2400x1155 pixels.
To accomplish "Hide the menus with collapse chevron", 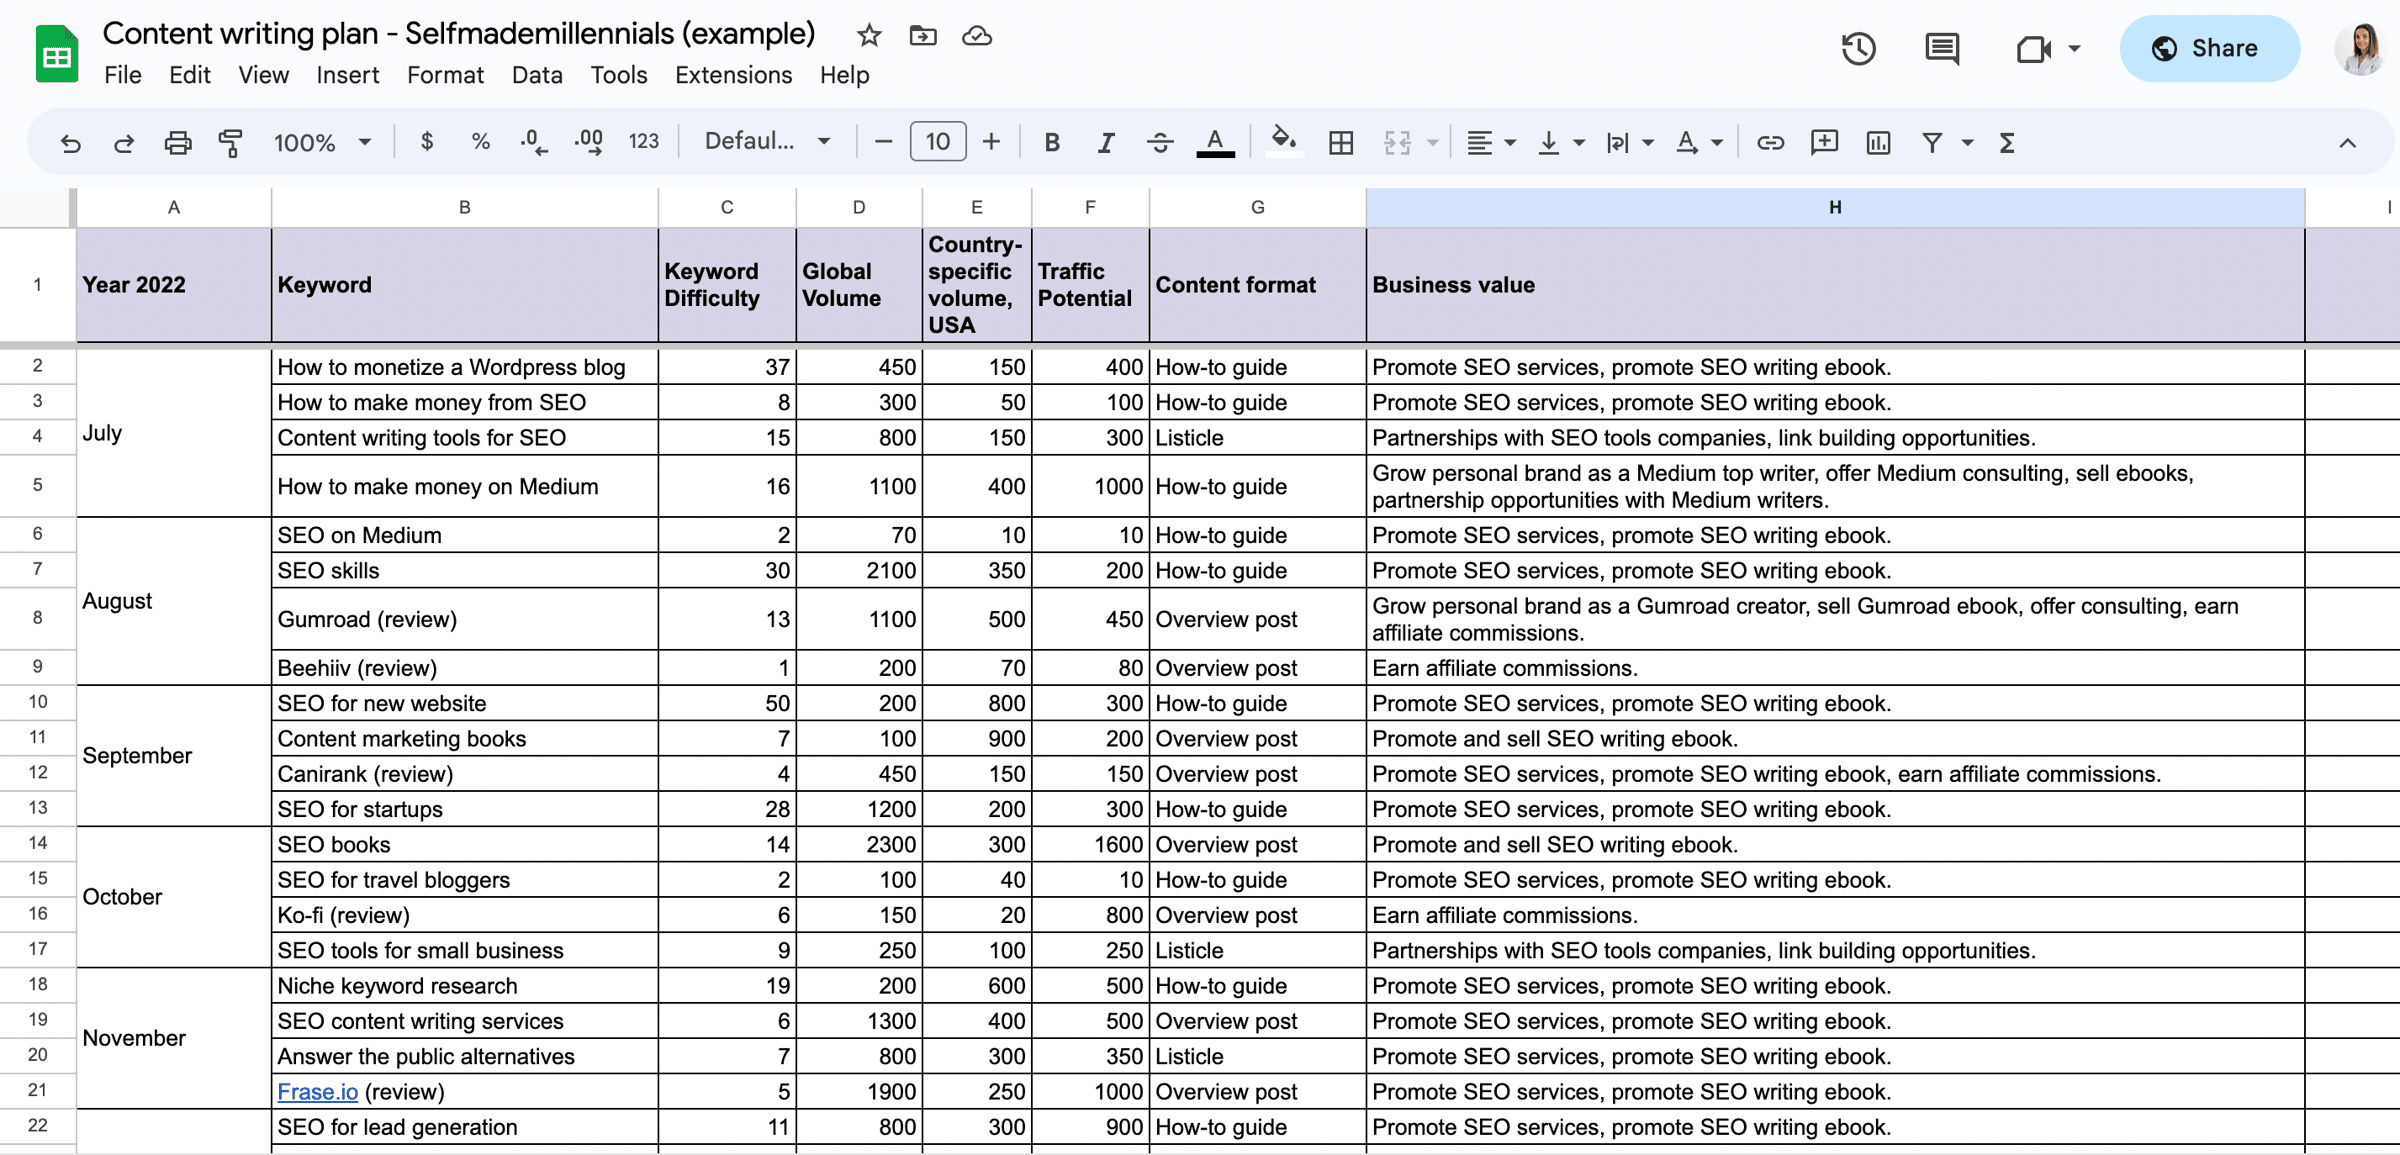I will tap(2347, 143).
